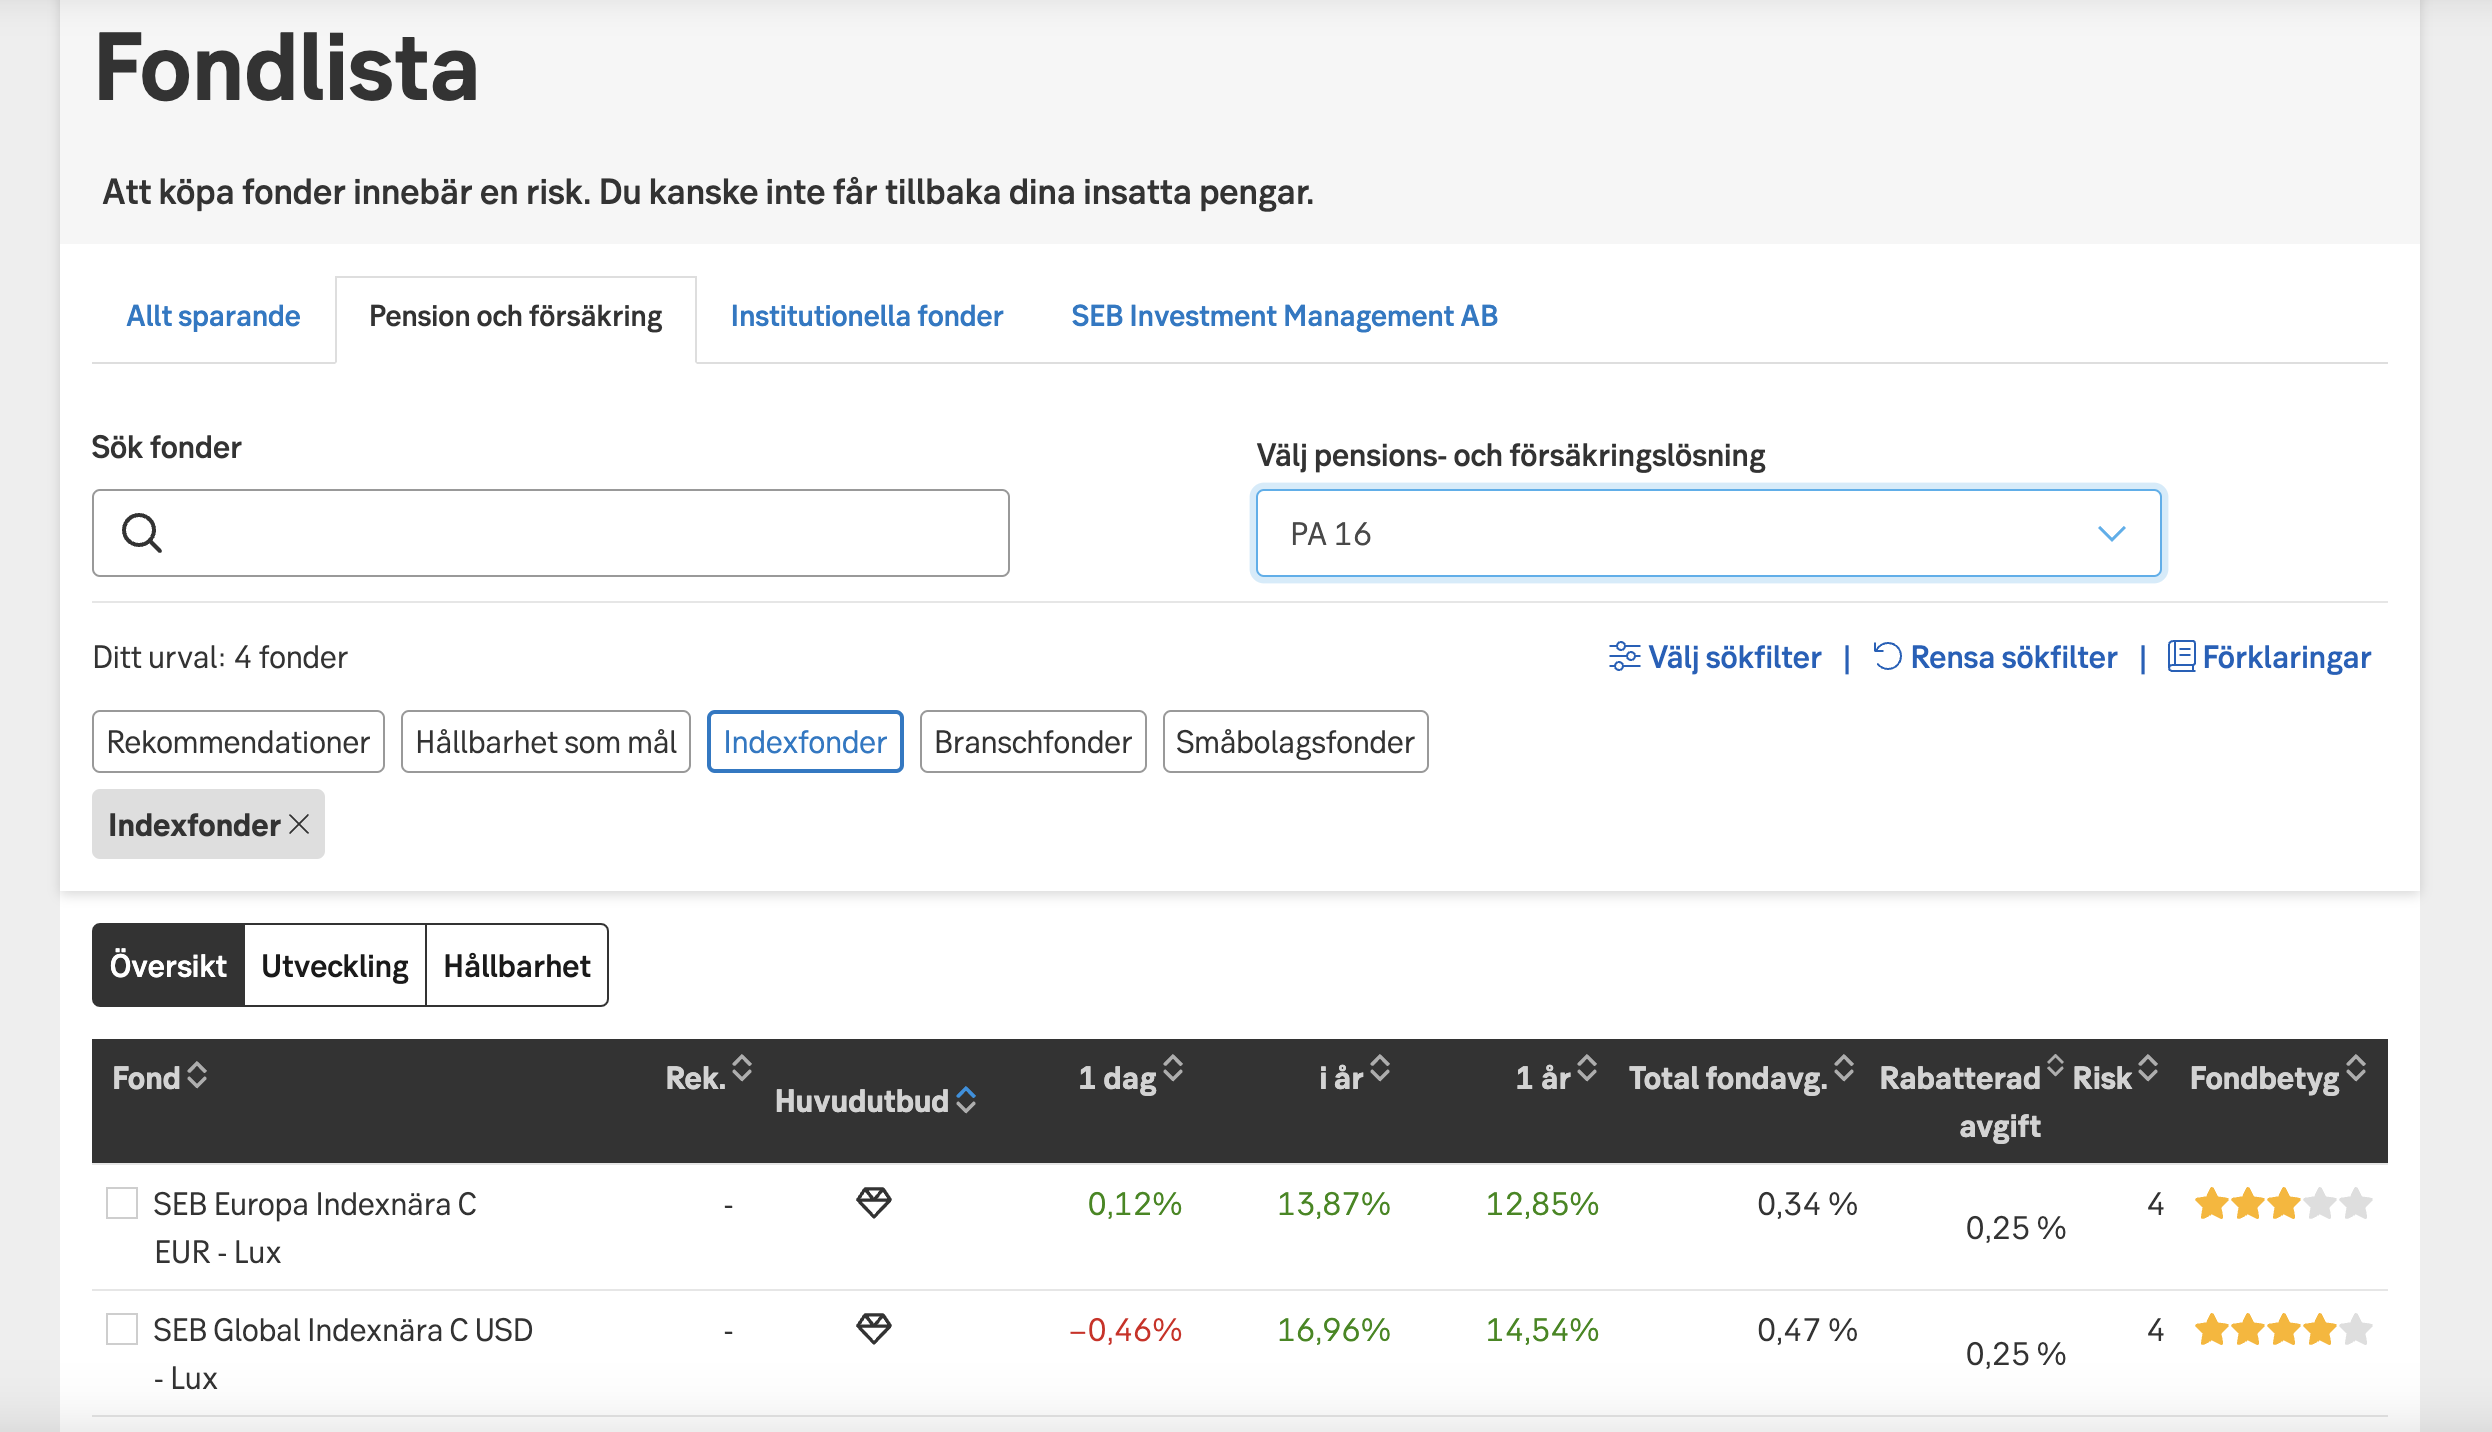
Task: Sort by Fond column arrows
Action: point(197,1075)
